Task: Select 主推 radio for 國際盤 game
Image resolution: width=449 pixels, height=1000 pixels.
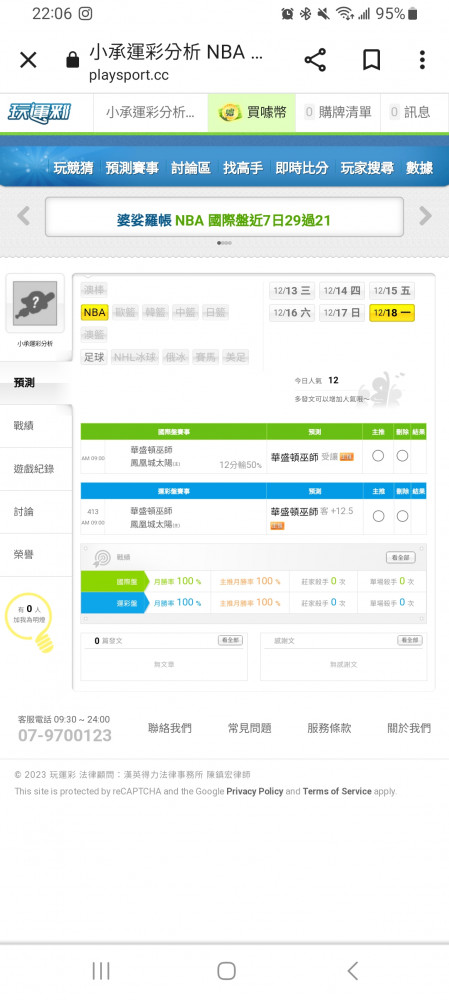Action: [x=378, y=455]
